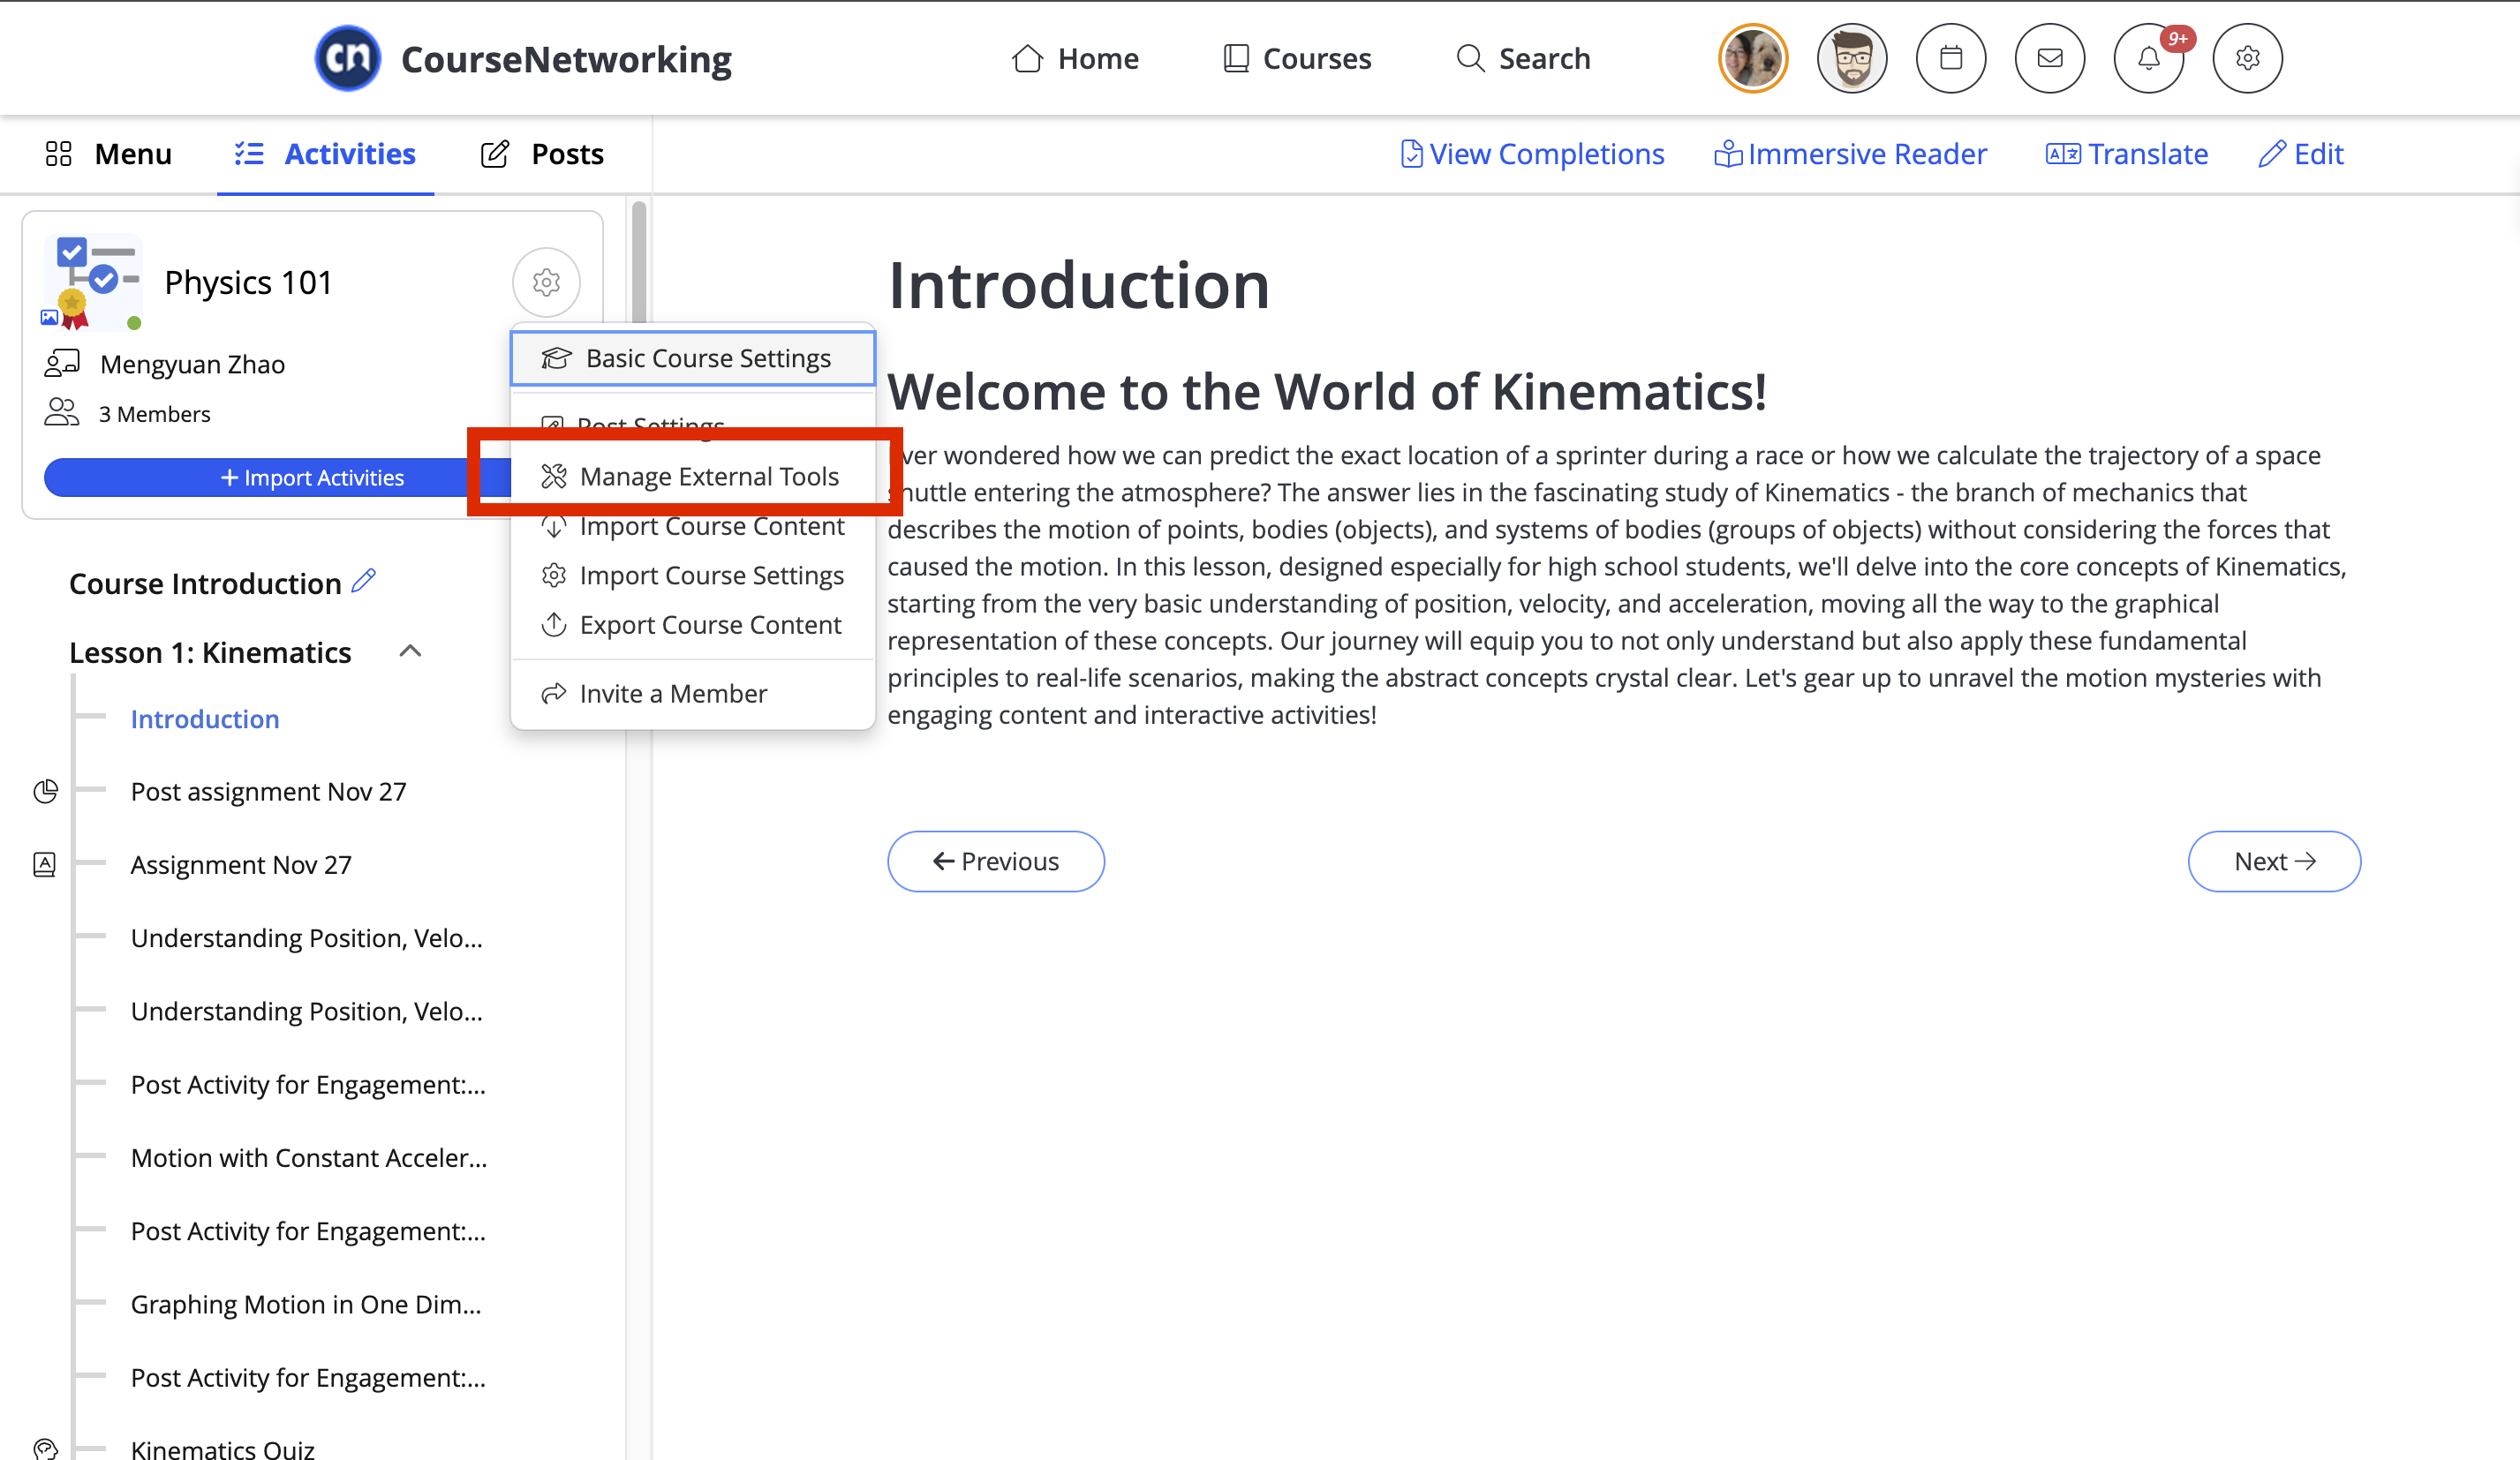Open the Courses page
The image size is (2520, 1460).
1297,58
